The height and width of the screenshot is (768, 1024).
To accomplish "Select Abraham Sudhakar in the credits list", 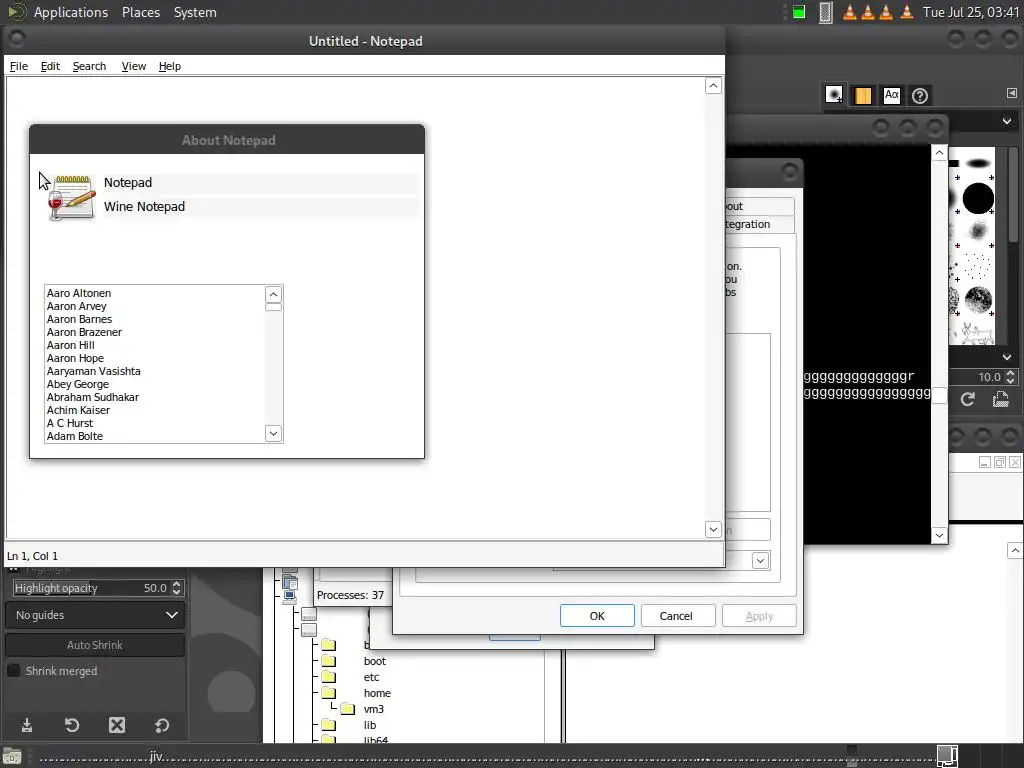I will coord(93,397).
